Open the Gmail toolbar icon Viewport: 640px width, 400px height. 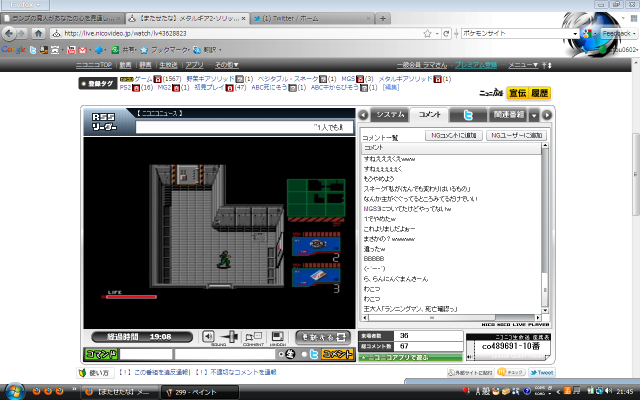pyautogui.click(x=82, y=50)
